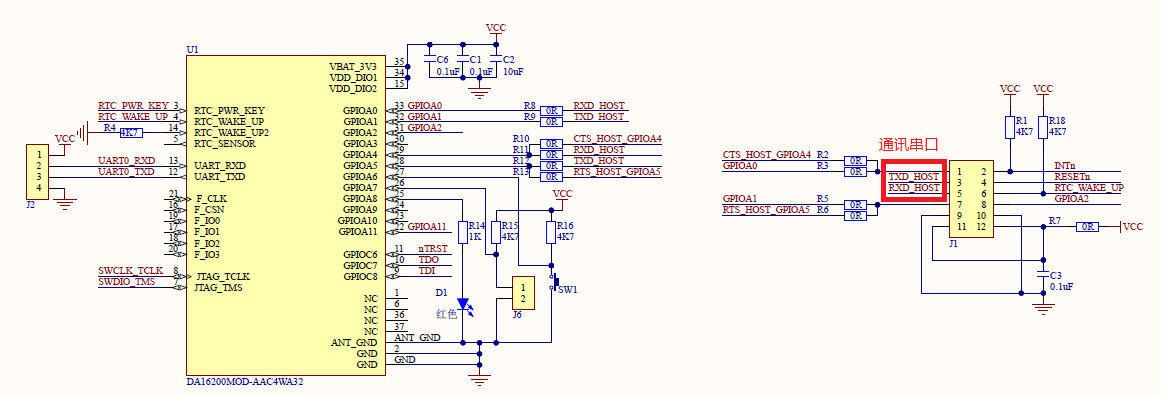Select the GPIOC6 pin name
Viewport: 1161px width, 397px height.
[x=361, y=254]
